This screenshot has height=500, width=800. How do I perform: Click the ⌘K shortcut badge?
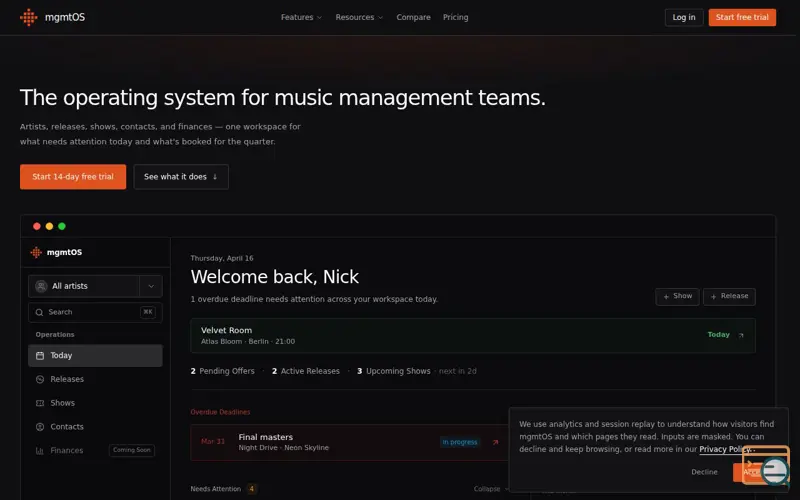pyautogui.click(x=147, y=312)
